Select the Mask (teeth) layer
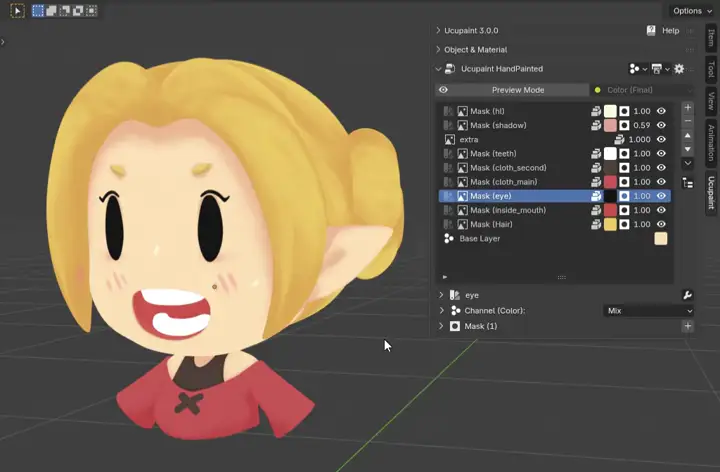This screenshot has height=472, width=720. pyautogui.click(x=555, y=154)
